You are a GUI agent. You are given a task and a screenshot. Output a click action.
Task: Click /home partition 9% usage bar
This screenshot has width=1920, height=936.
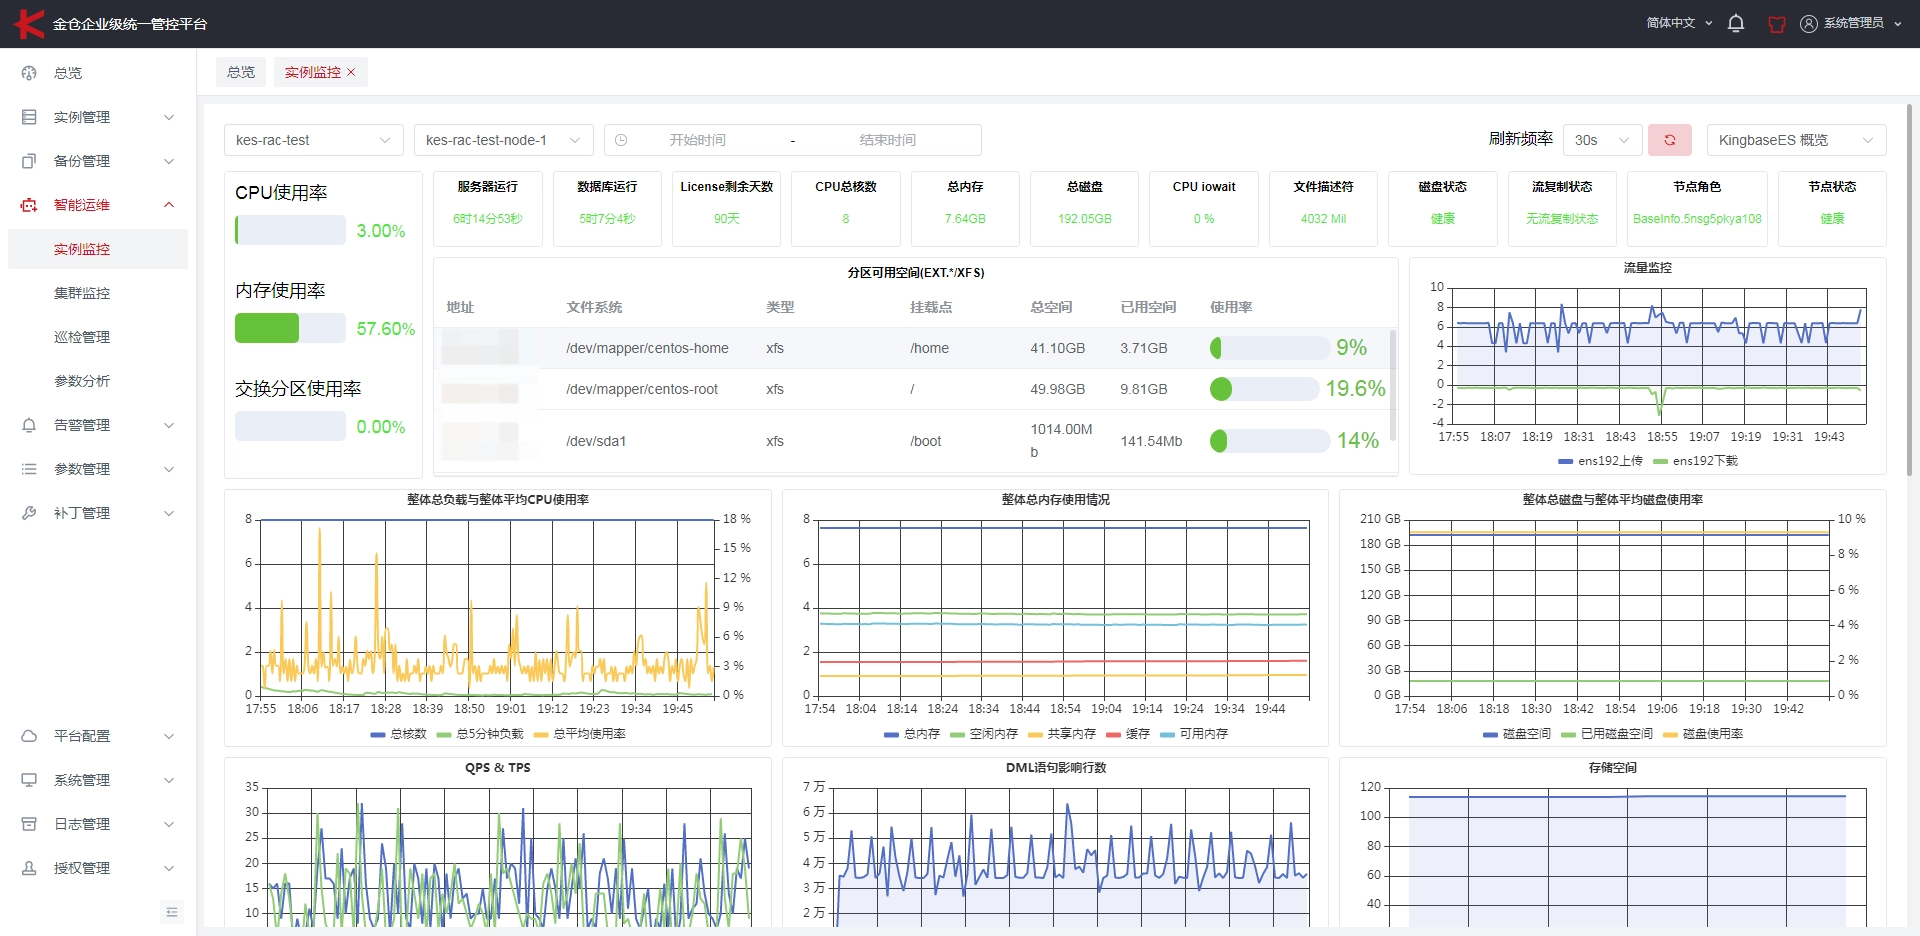coord(1269,348)
